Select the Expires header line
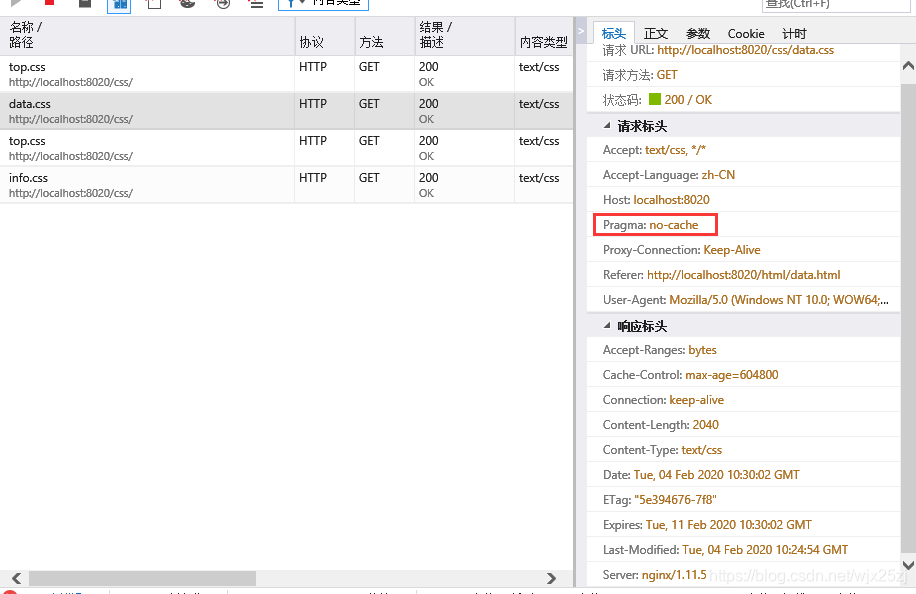916x594 pixels. tap(743, 524)
